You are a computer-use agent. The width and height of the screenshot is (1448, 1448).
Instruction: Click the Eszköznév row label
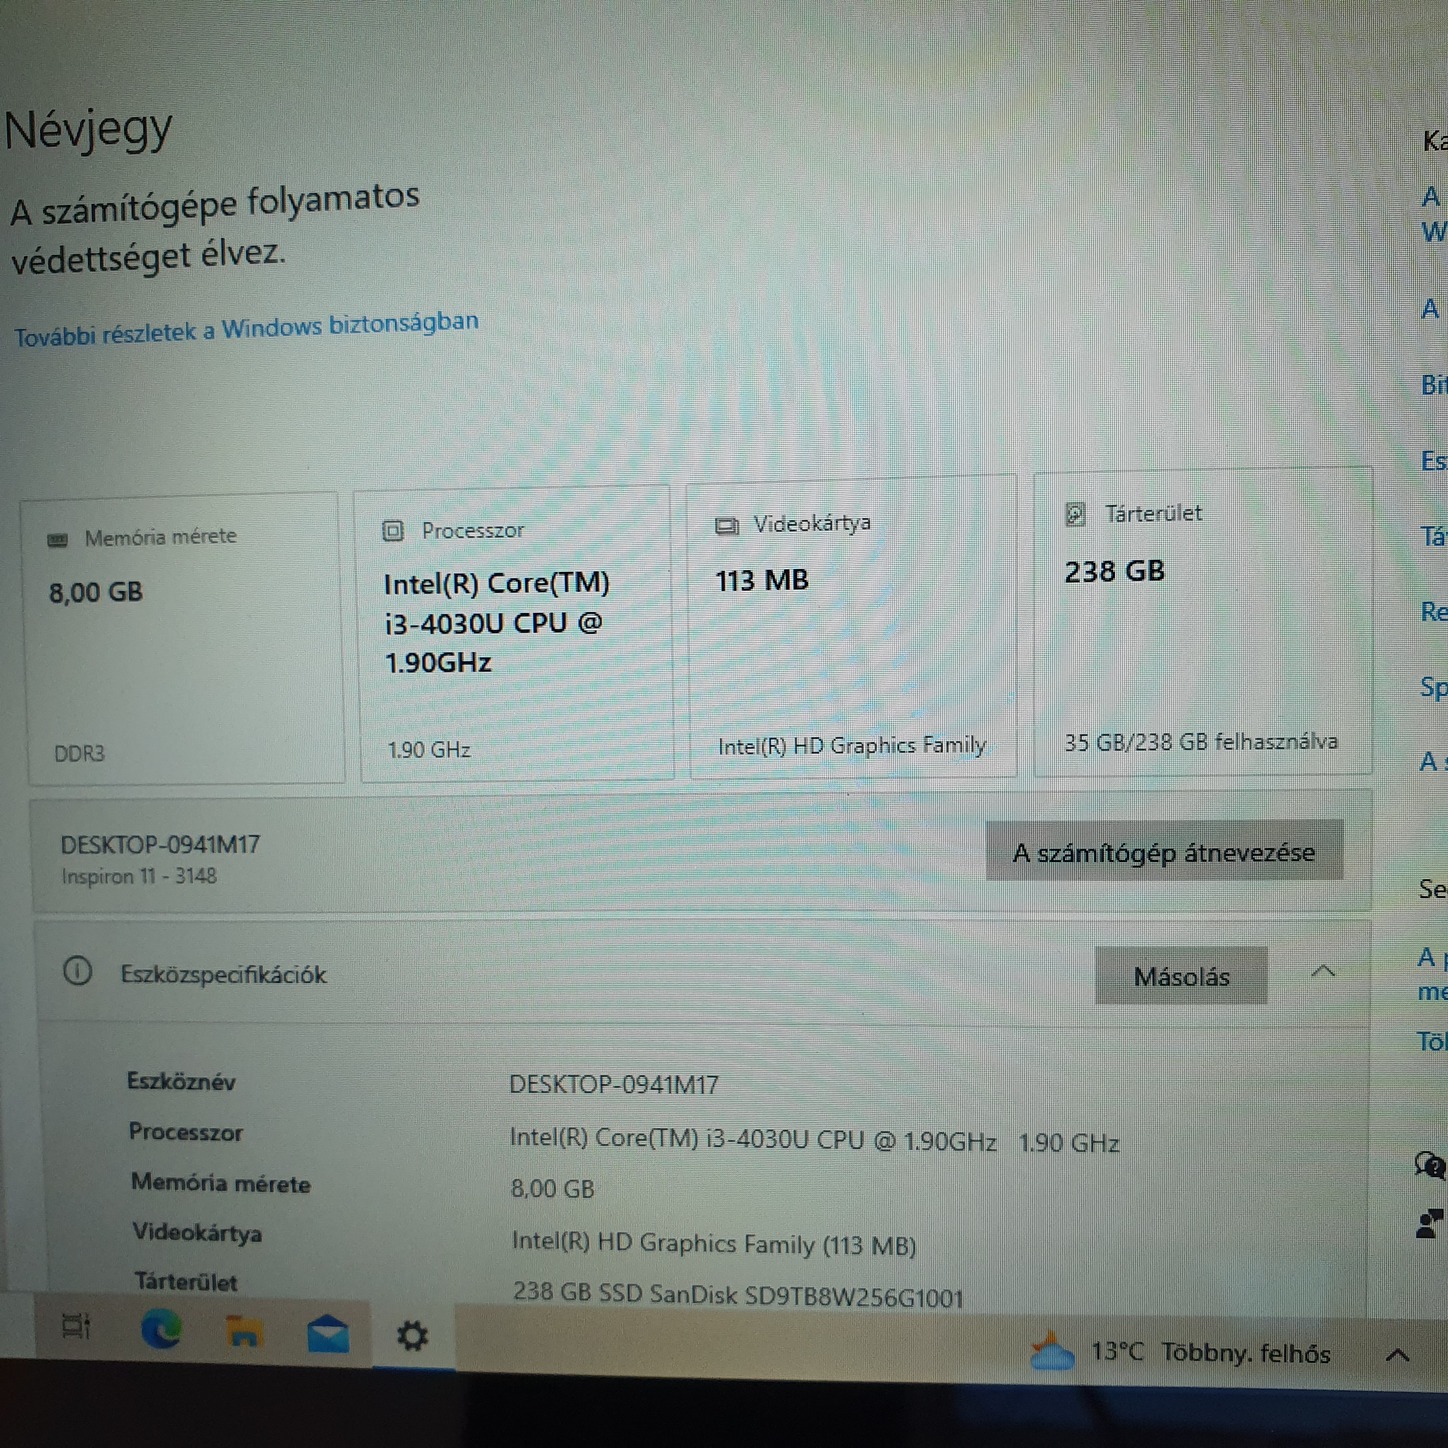pyautogui.click(x=181, y=1081)
